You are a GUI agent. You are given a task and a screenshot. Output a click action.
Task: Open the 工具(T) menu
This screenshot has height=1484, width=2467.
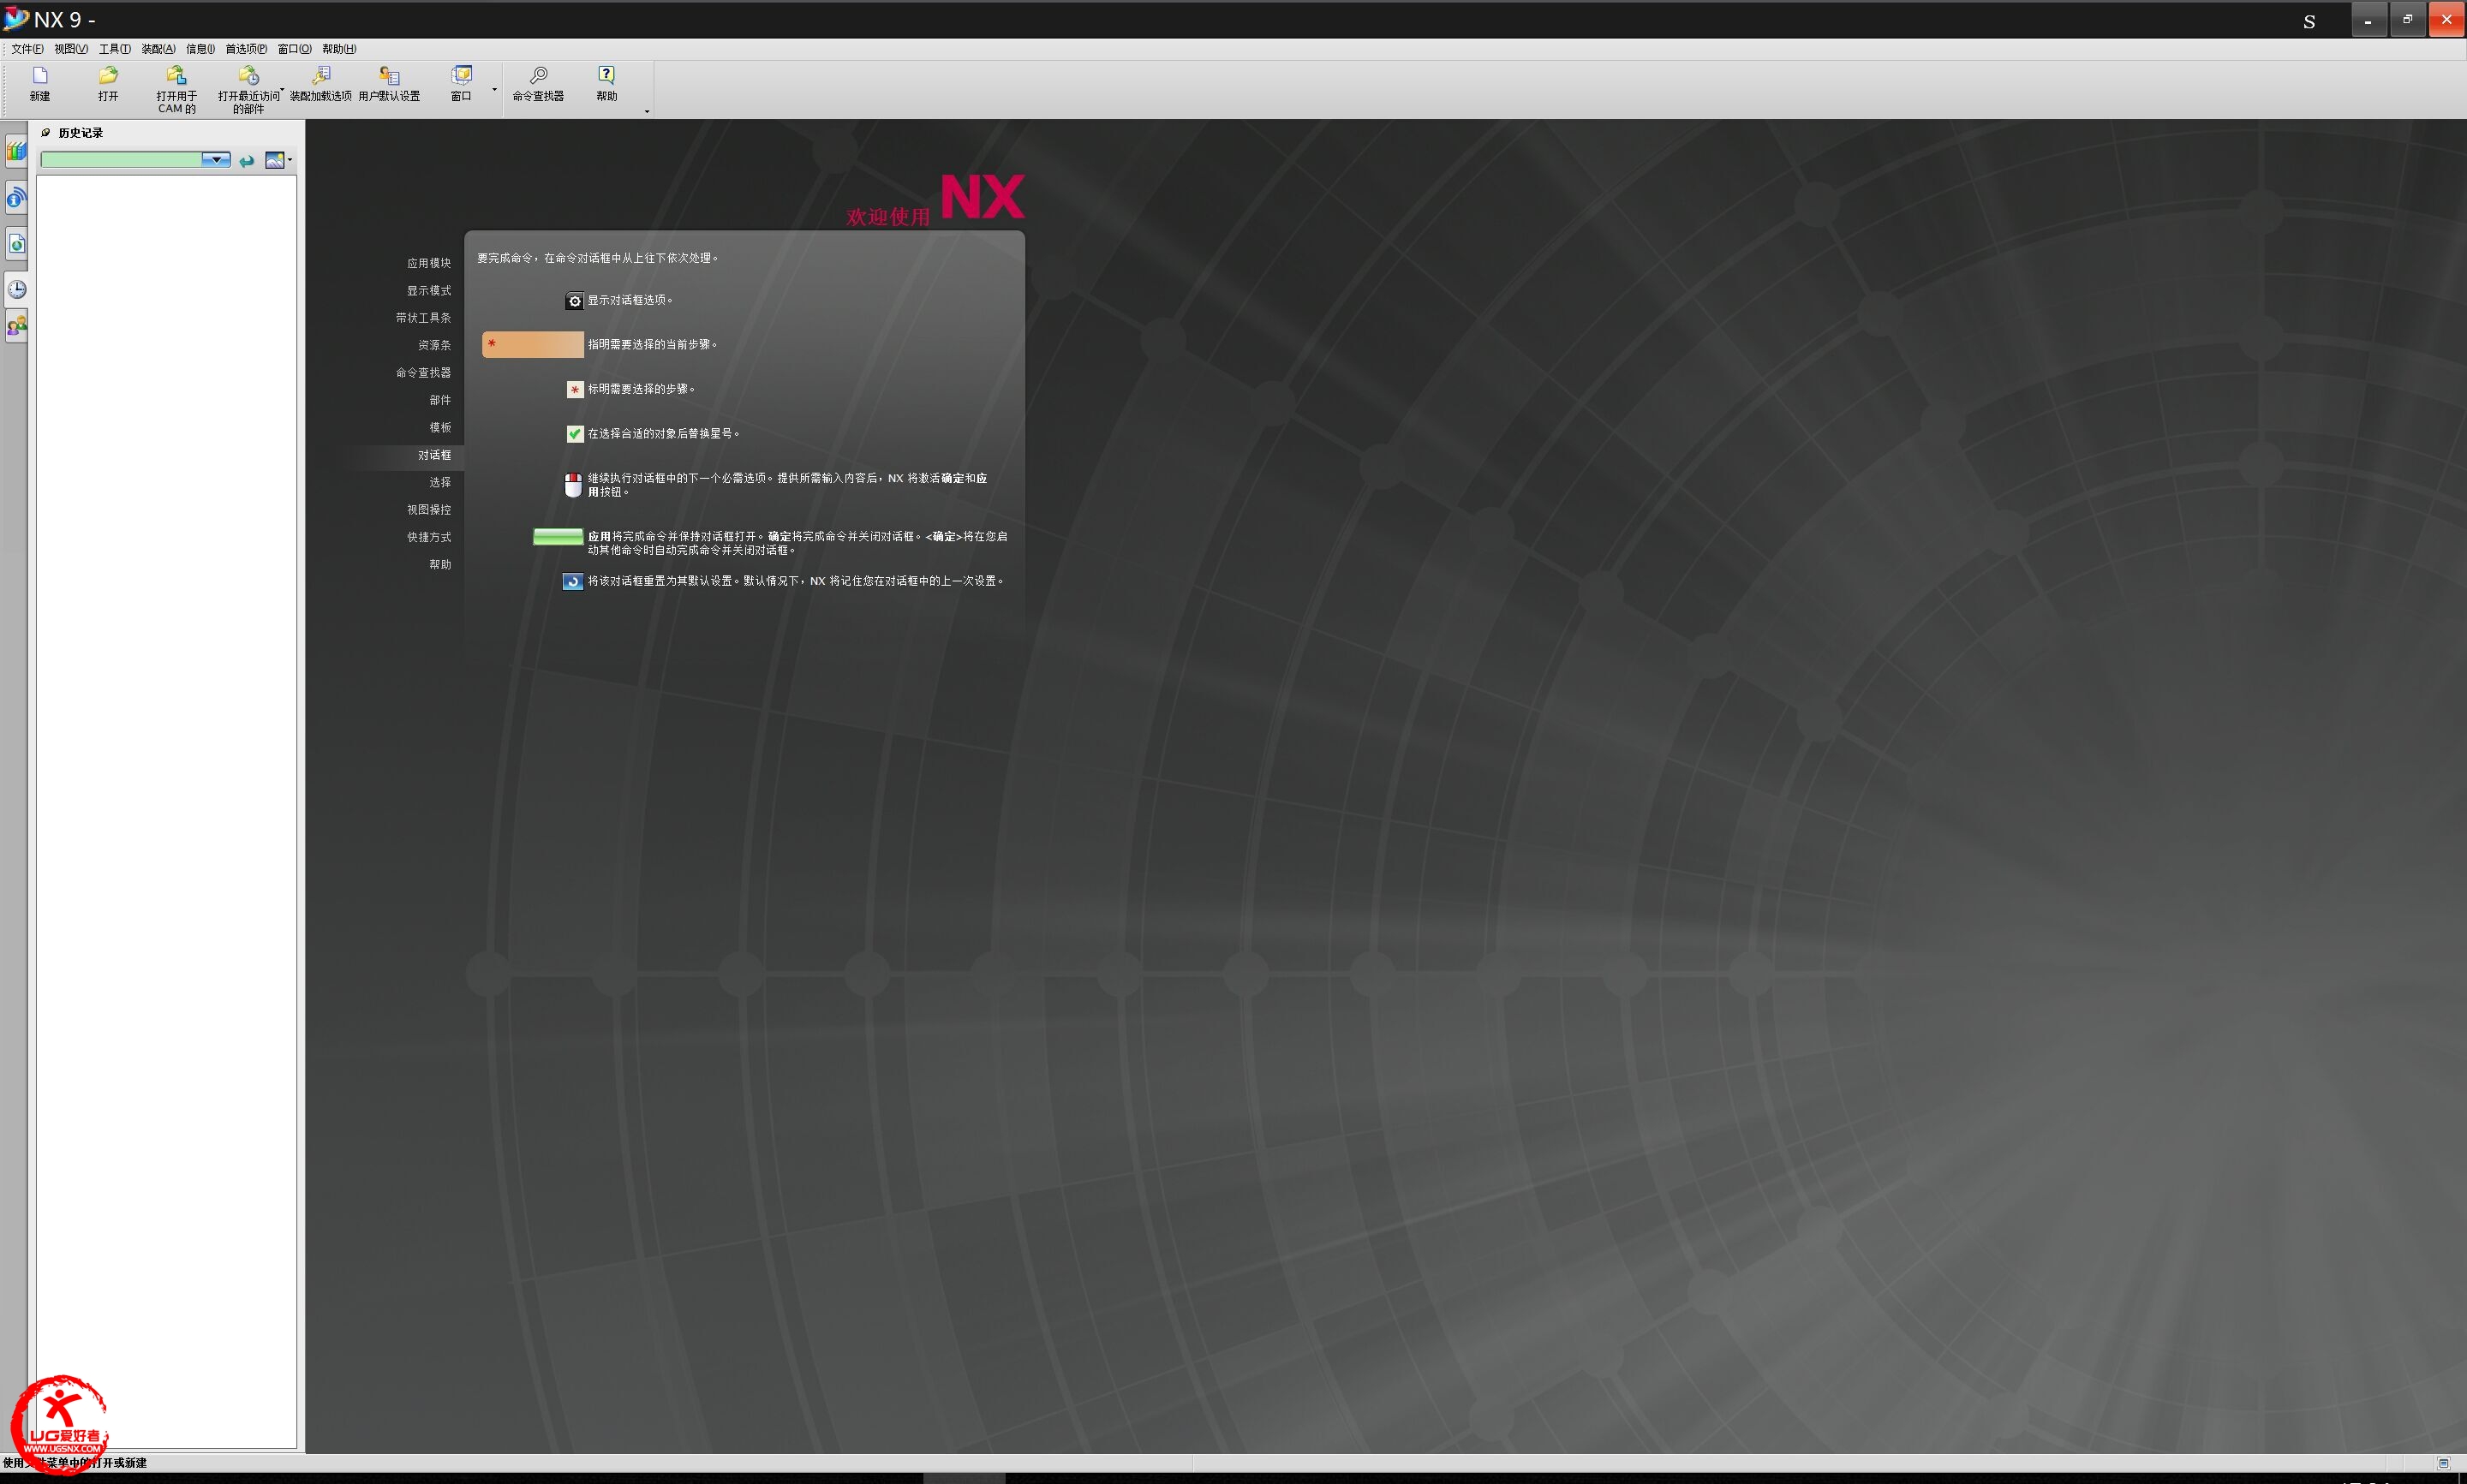(115, 49)
